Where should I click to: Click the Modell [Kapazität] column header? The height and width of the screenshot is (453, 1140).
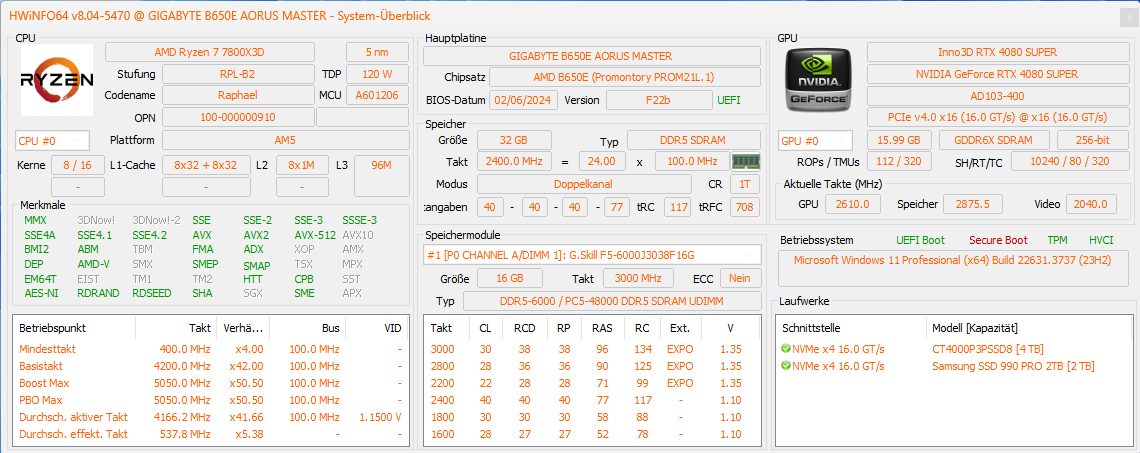[1029, 328]
